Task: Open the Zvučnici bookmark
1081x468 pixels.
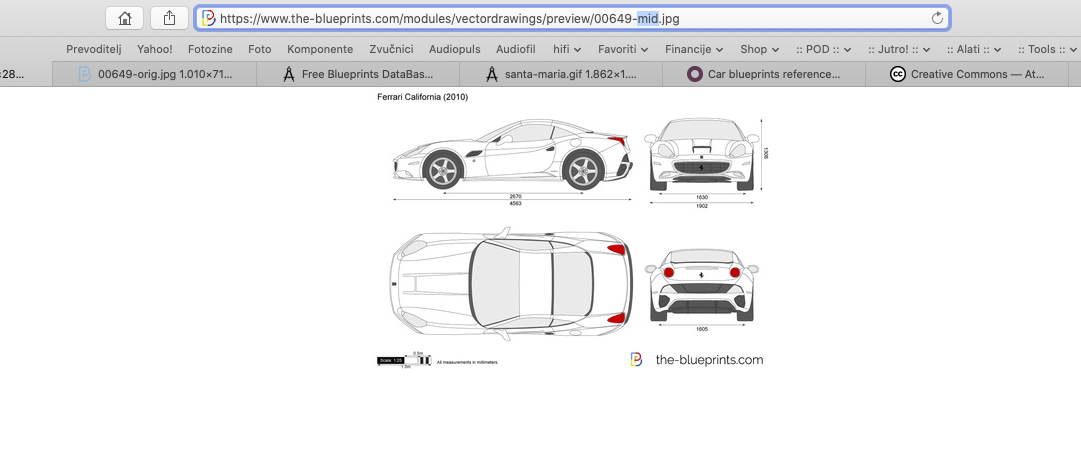Action: point(391,50)
